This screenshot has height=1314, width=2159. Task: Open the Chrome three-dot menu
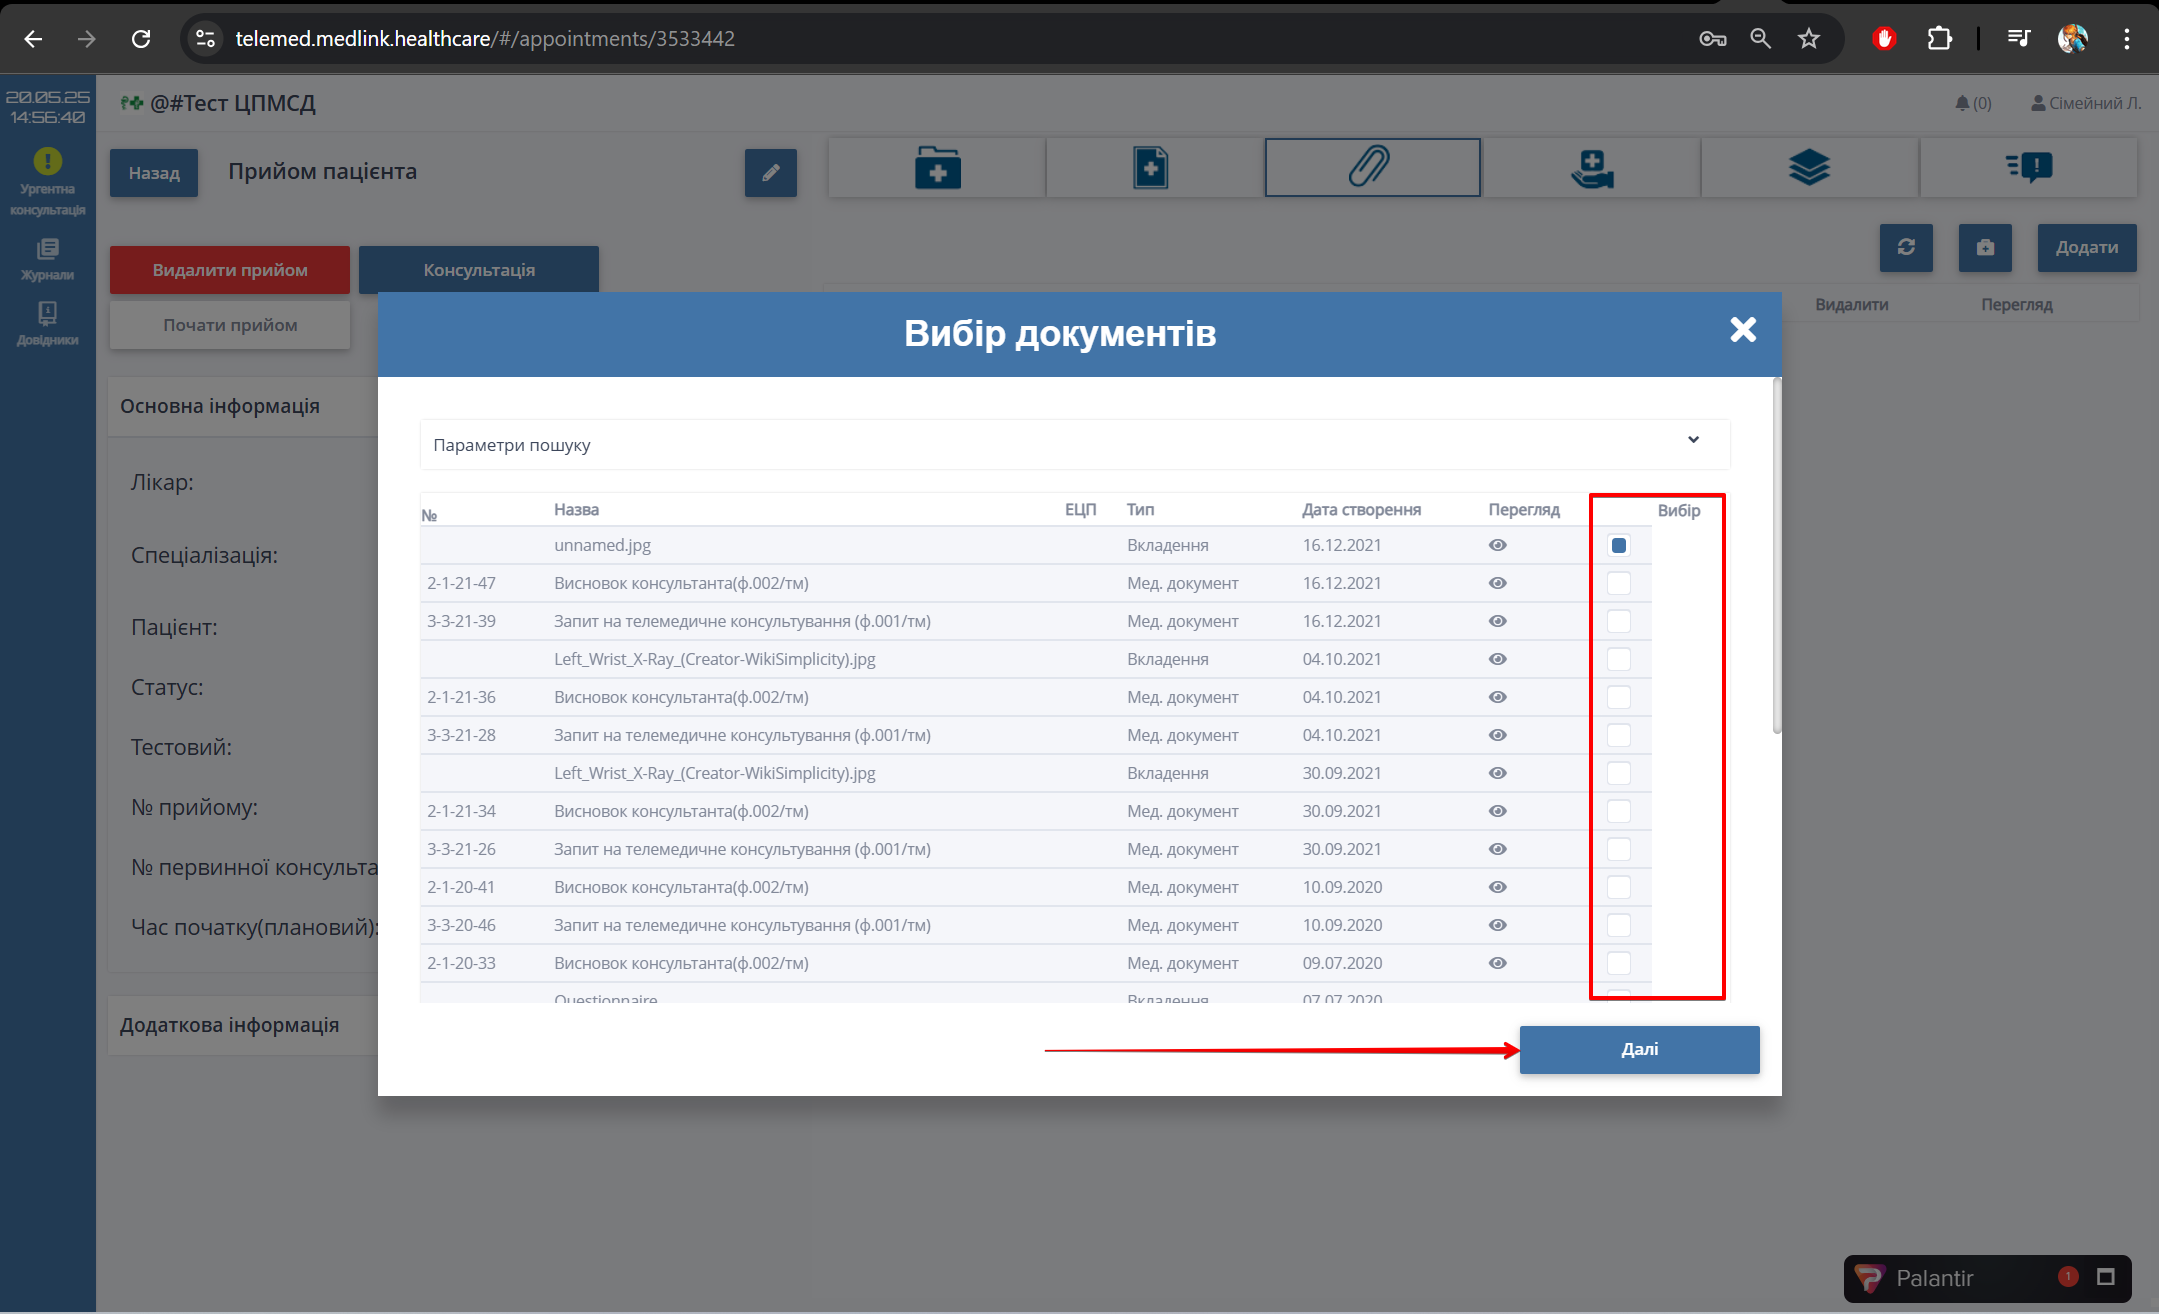point(2127,39)
